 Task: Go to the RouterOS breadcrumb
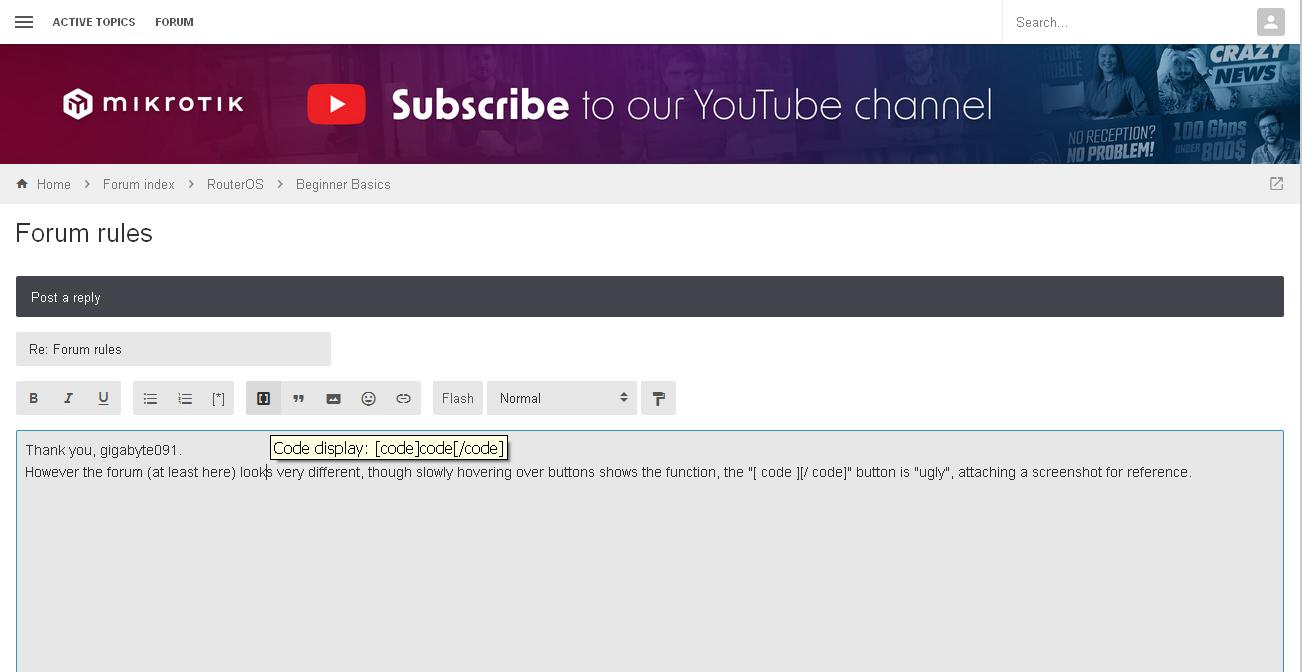[235, 184]
